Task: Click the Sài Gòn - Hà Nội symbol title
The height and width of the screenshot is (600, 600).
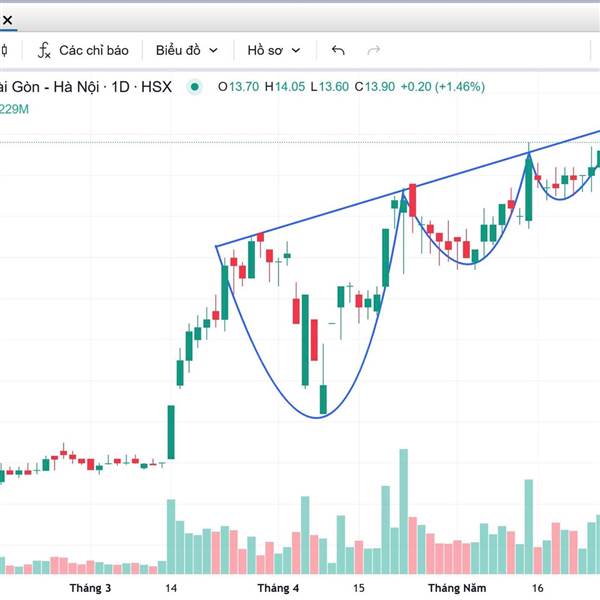Action: click(86, 87)
